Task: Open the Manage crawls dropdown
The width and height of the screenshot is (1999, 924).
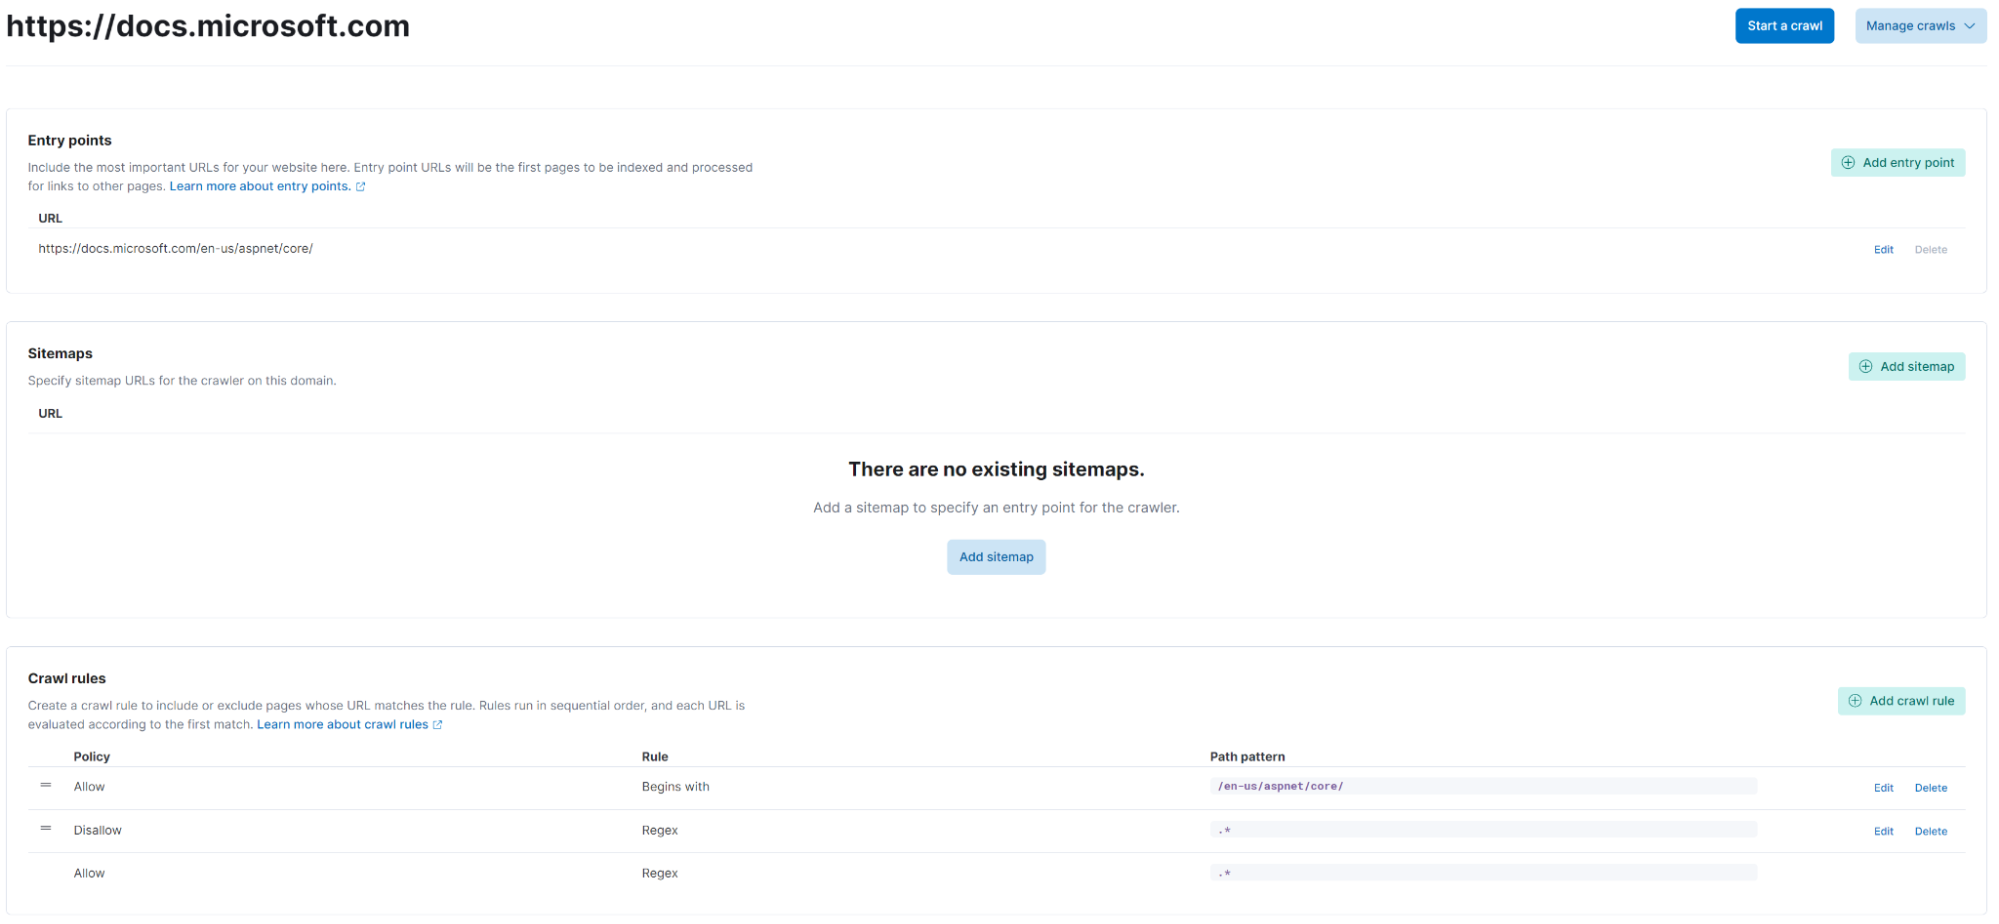Action: pyautogui.click(x=1920, y=26)
